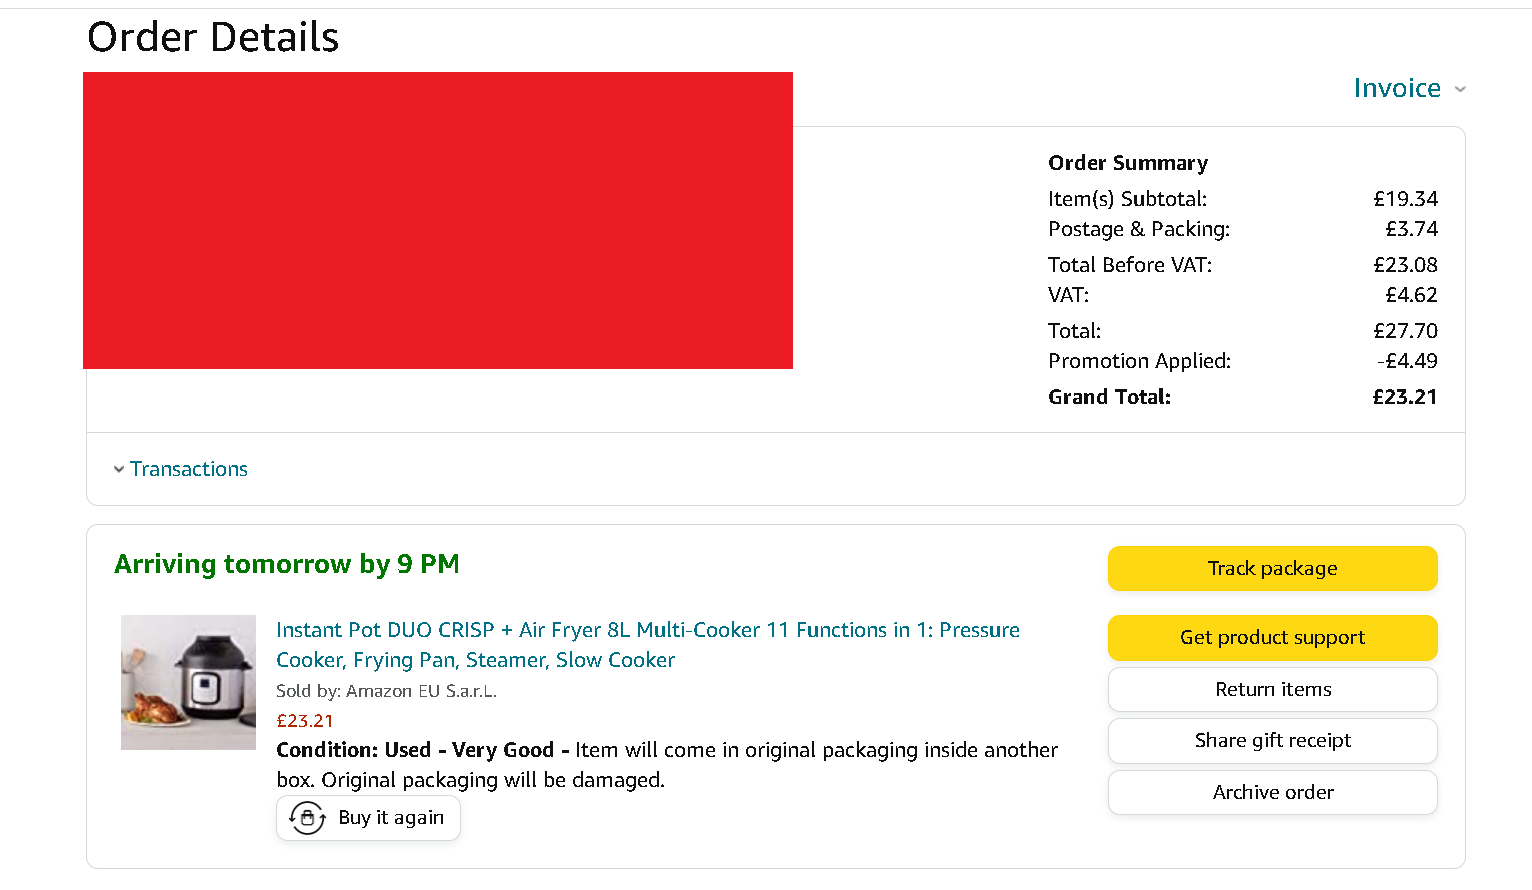
Task: Click the Arriving tomorrow by 9 PM status
Action: (287, 564)
